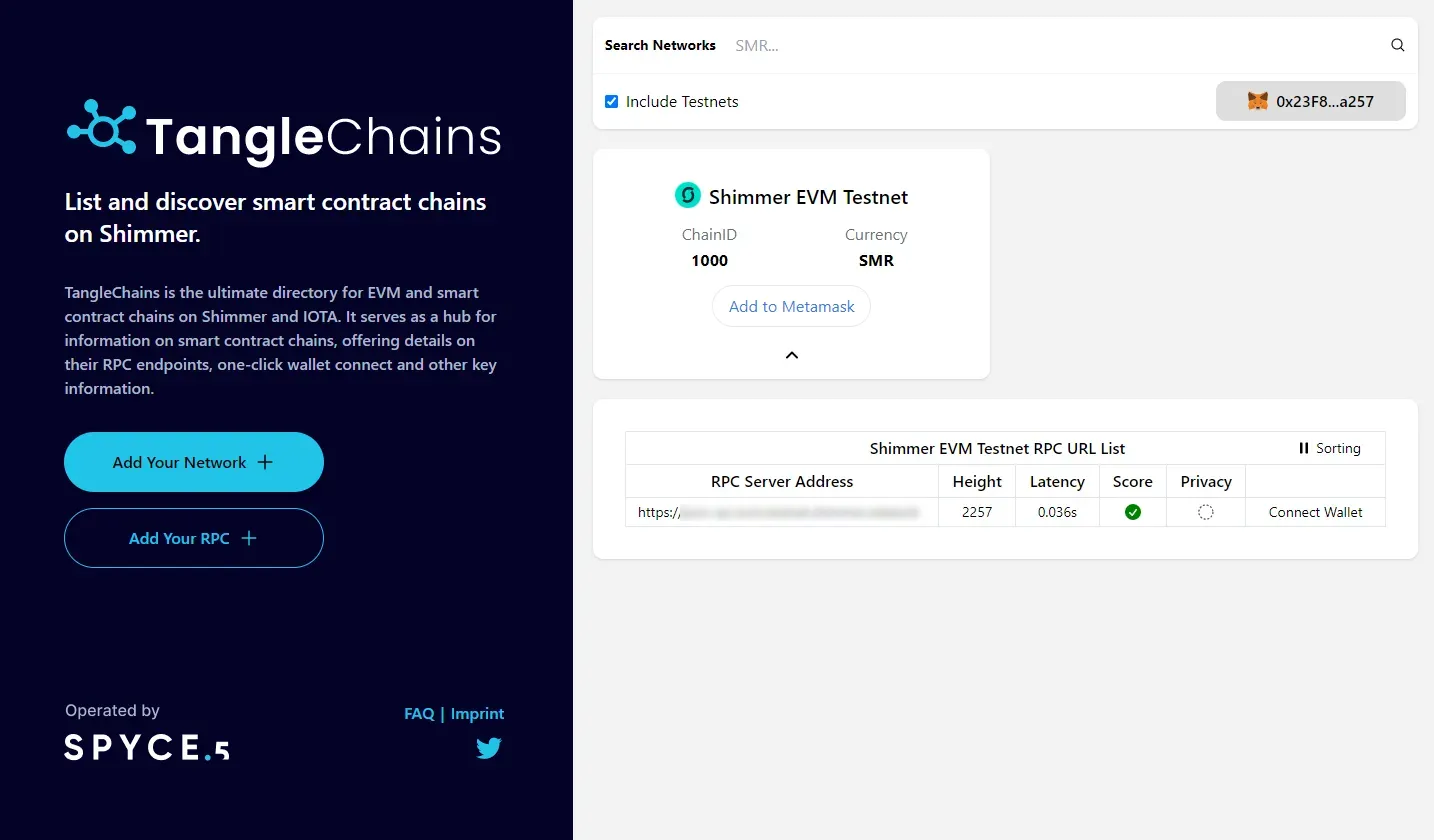The height and width of the screenshot is (840, 1434).
Task: Click the Add Your Network button
Action: coord(194,462)
